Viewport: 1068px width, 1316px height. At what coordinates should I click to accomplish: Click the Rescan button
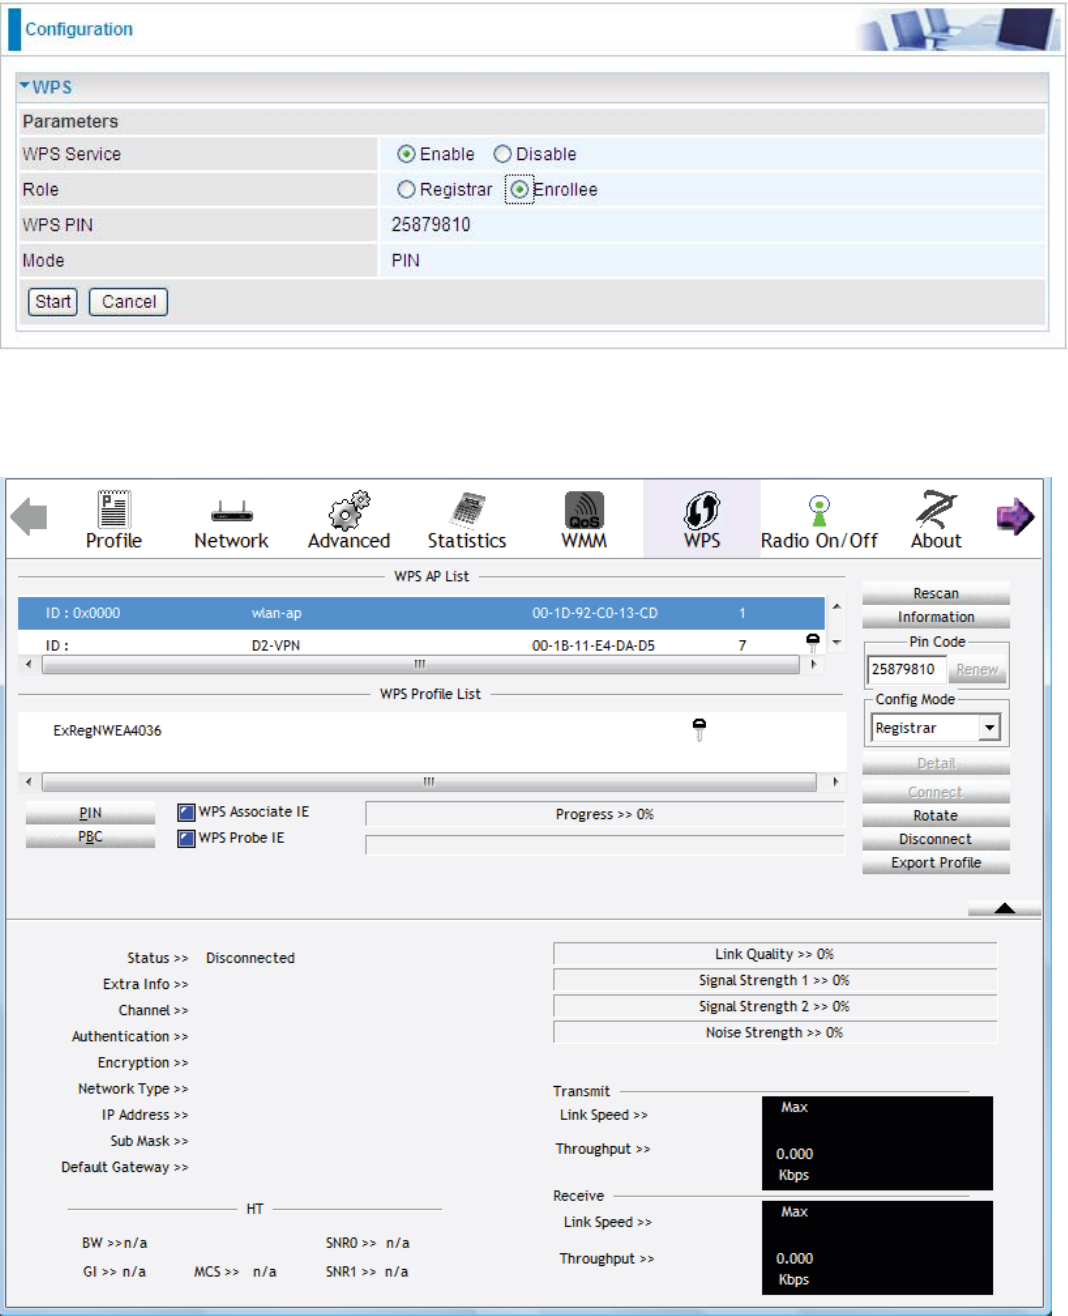point(936,594)
